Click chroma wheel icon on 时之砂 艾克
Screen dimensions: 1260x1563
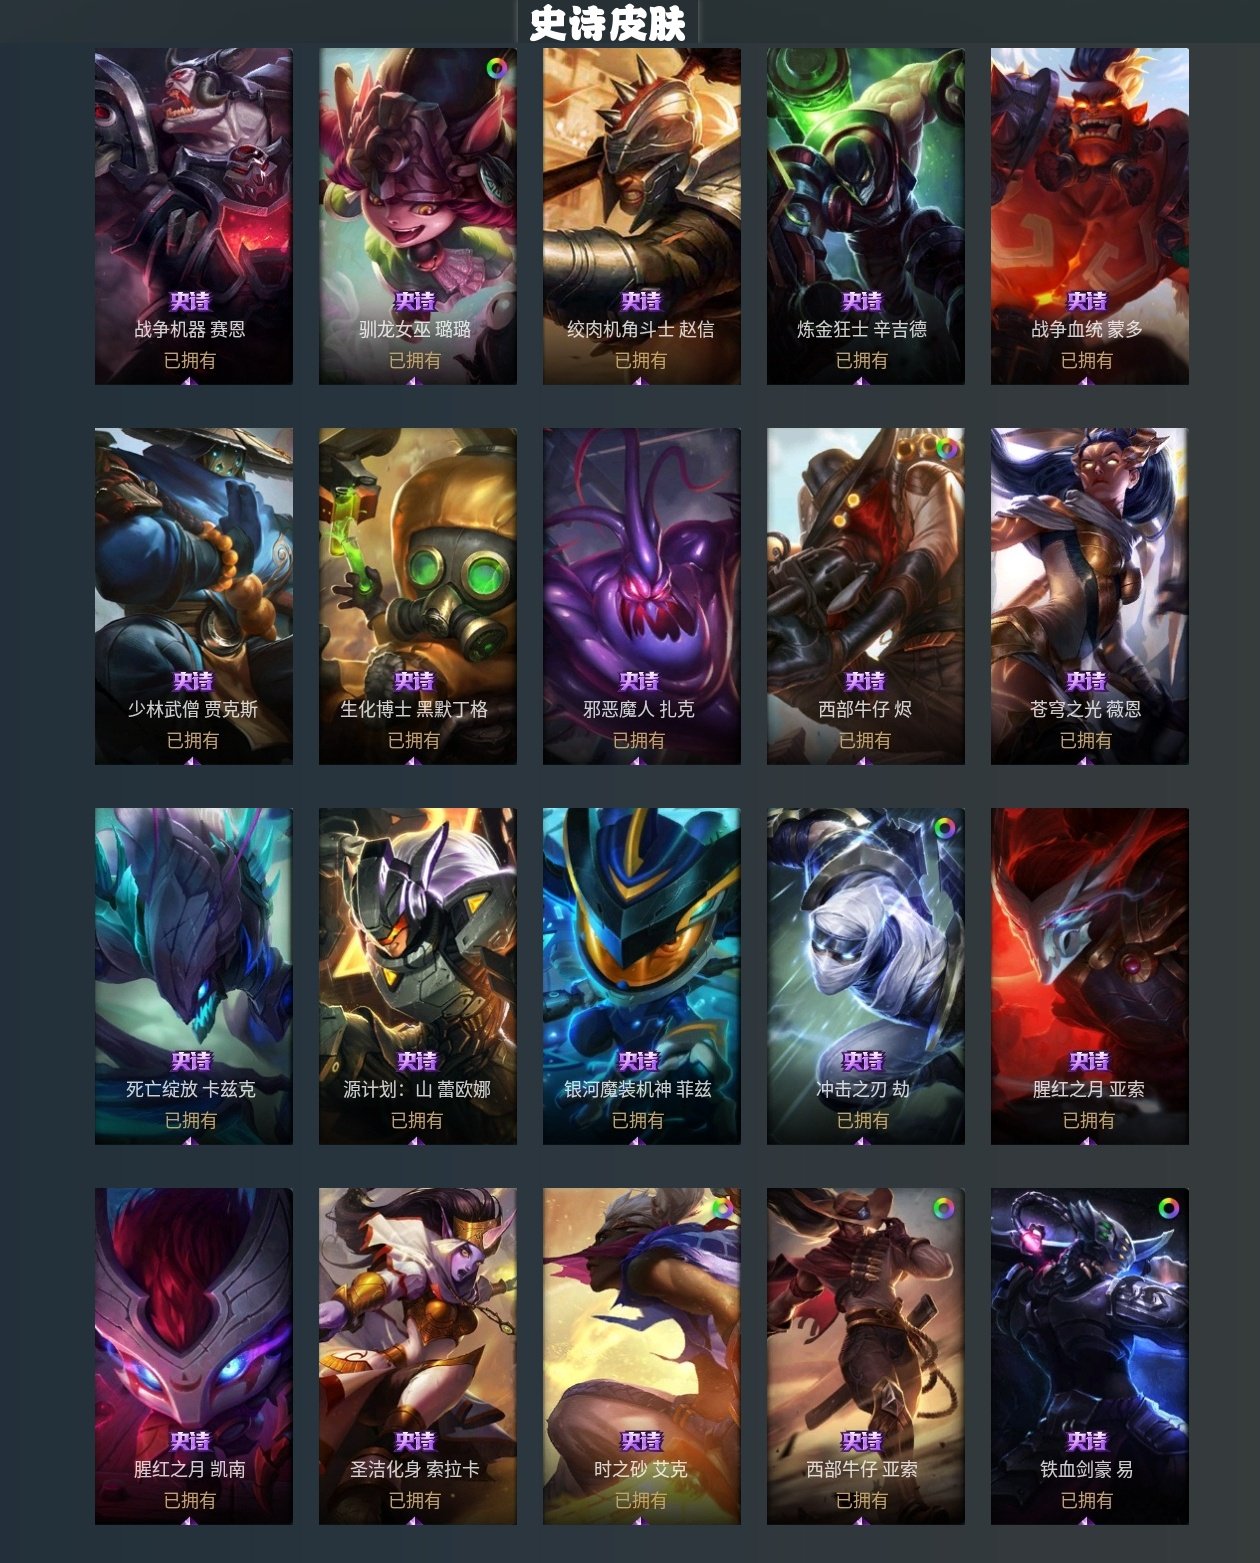pos(721,1208)
